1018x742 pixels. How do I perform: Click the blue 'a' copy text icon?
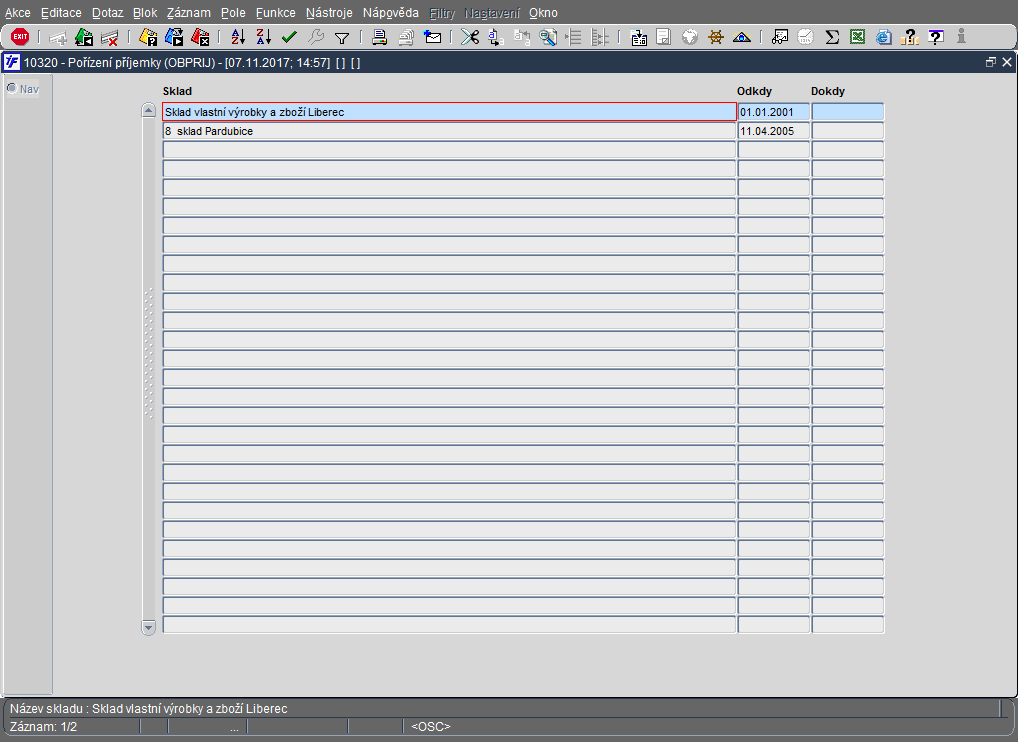495,38
